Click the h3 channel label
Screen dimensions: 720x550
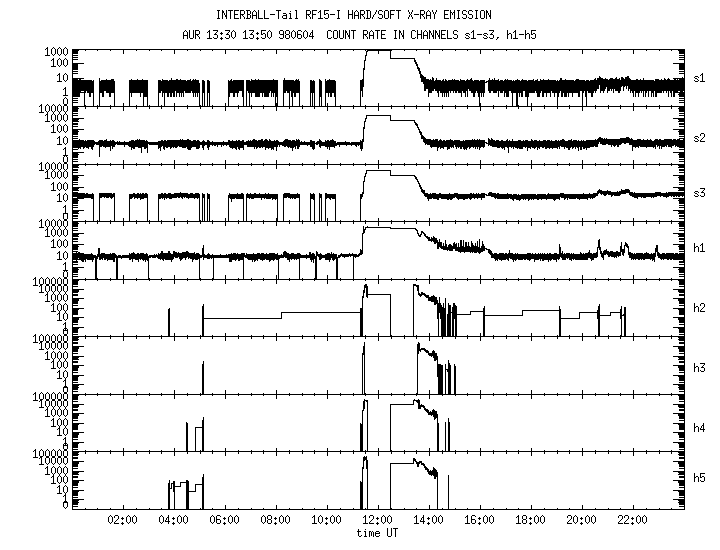[699, 364]
